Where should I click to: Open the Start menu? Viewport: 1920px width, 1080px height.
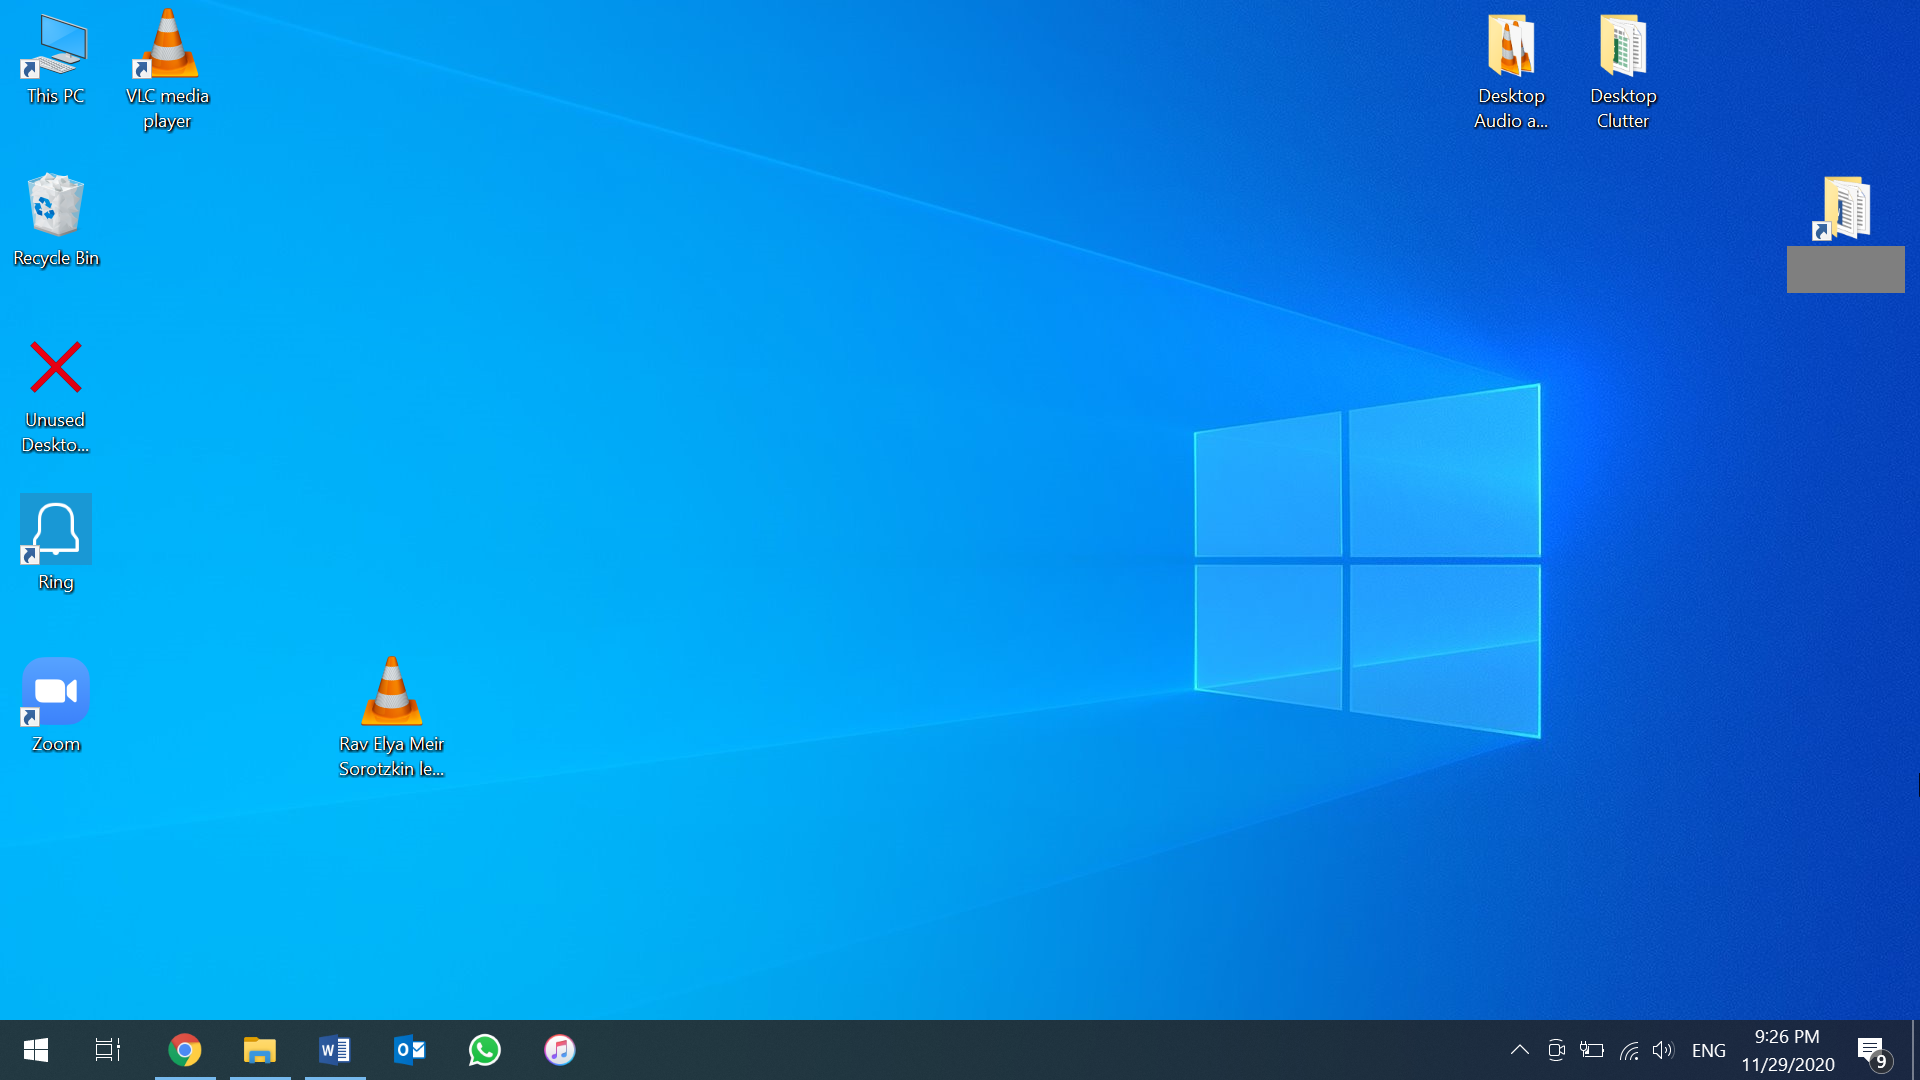pyautogui.click(x=35, y=1050)
